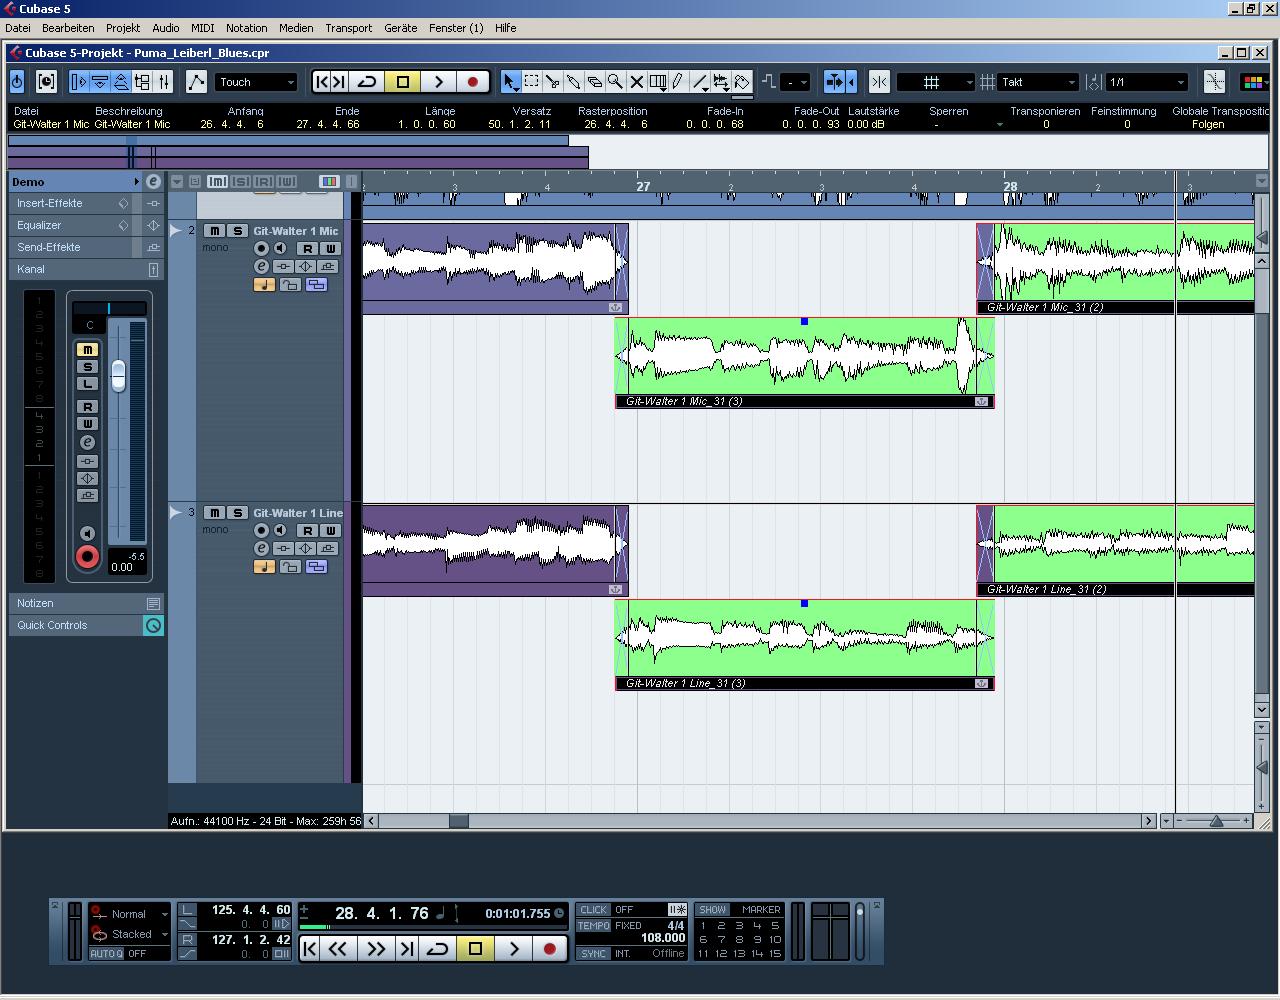Select the Range Selection tool
Image resolution: width=1280 pixels, height=1000 pixels.
click(532, 82)
